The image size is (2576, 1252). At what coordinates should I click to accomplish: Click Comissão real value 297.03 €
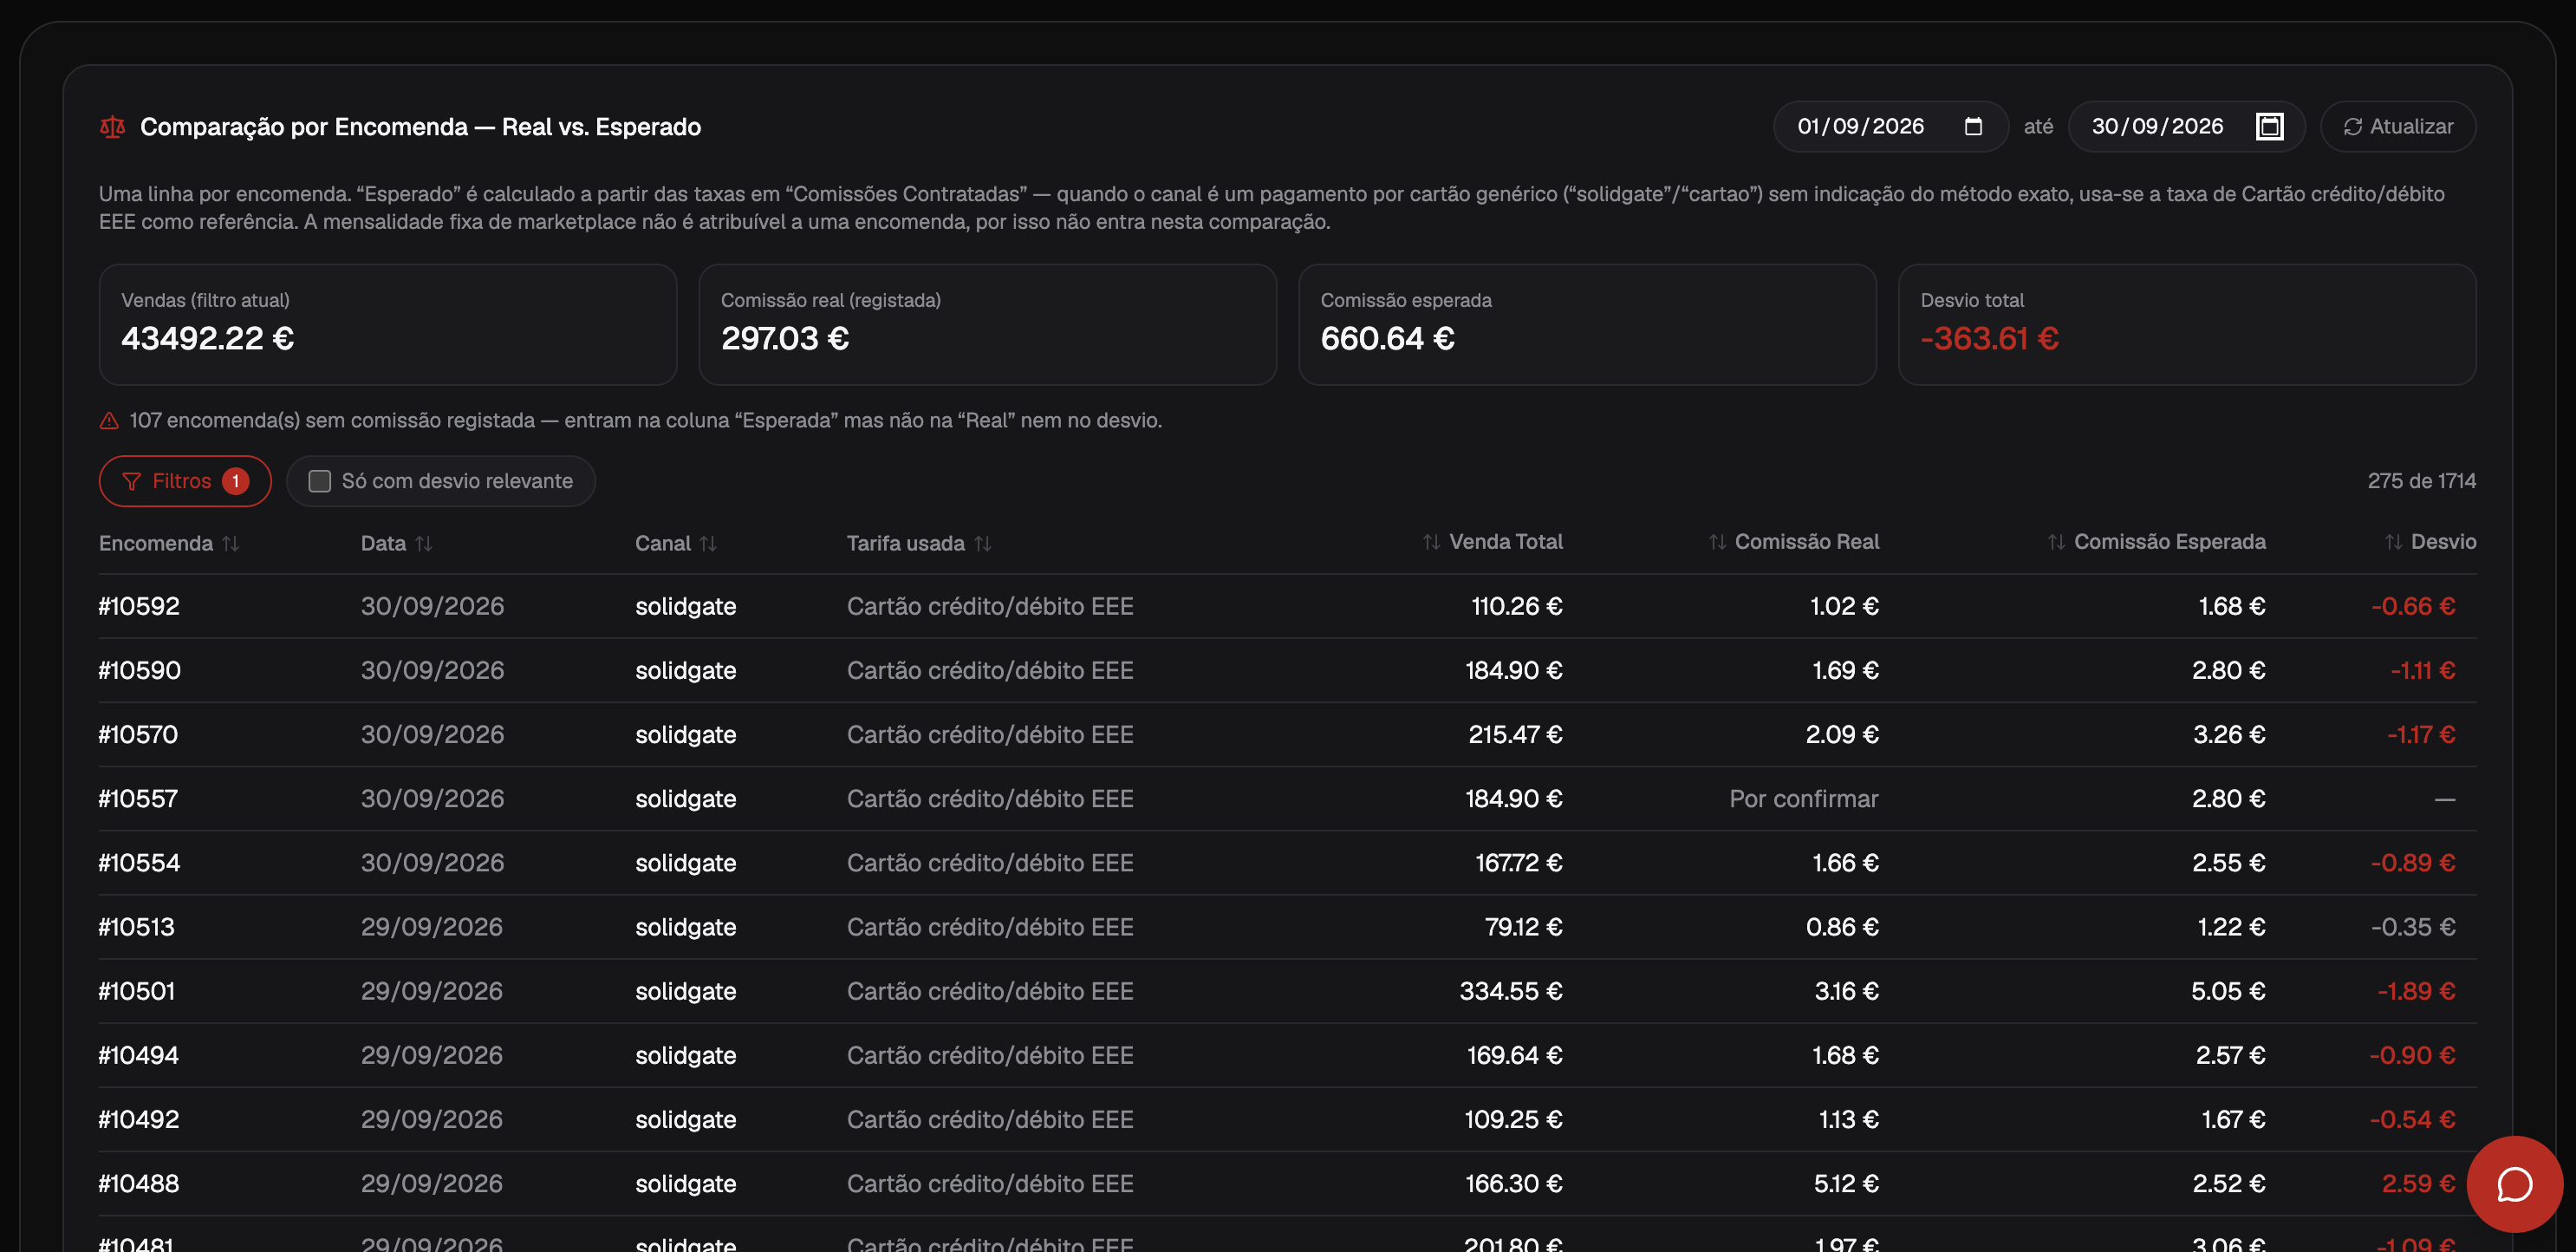point(785,338)
